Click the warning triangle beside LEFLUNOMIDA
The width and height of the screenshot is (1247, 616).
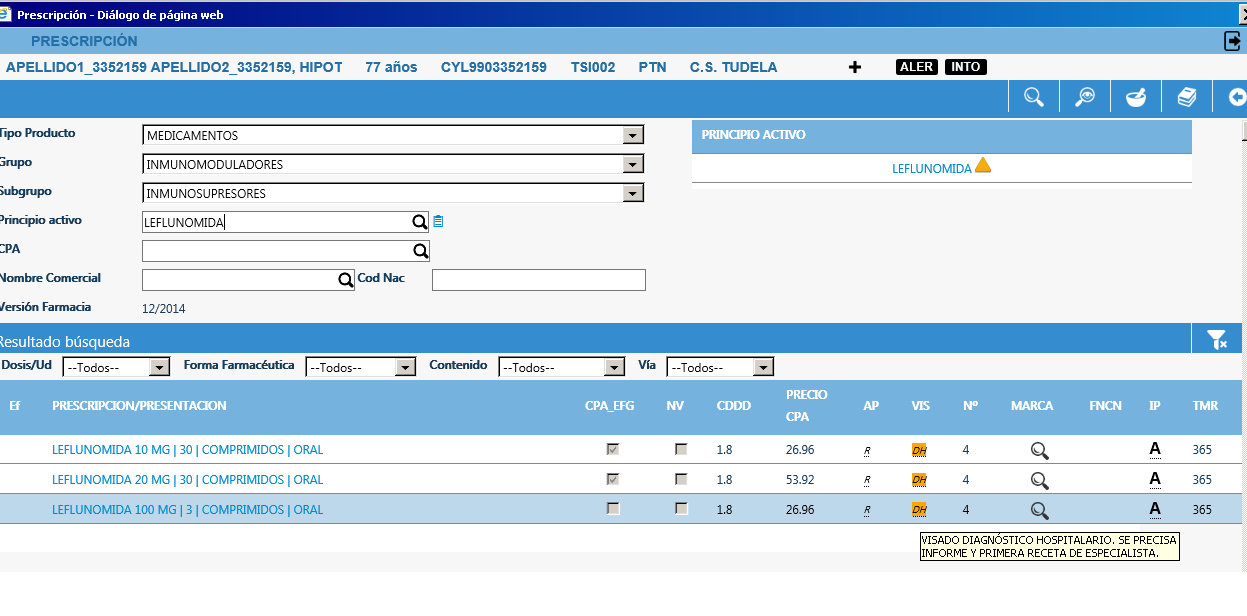tap(983, 166)
